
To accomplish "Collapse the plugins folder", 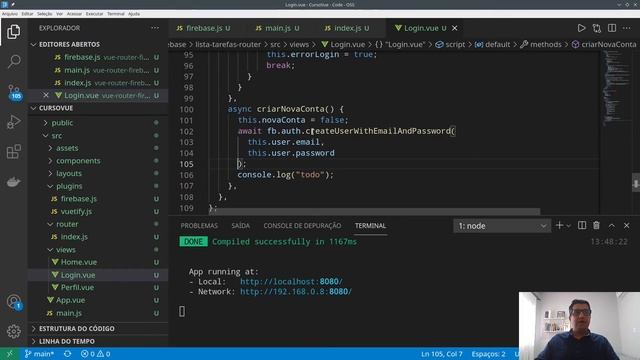I will [69, 186].
